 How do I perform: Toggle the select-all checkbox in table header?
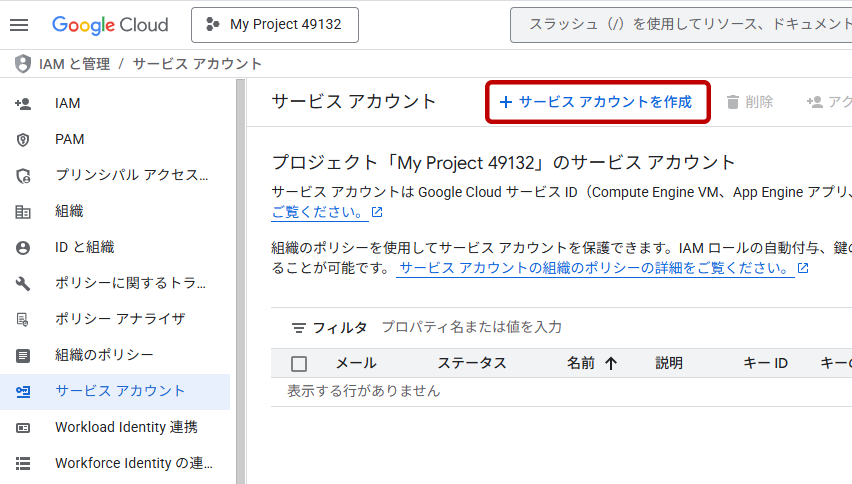299,364
